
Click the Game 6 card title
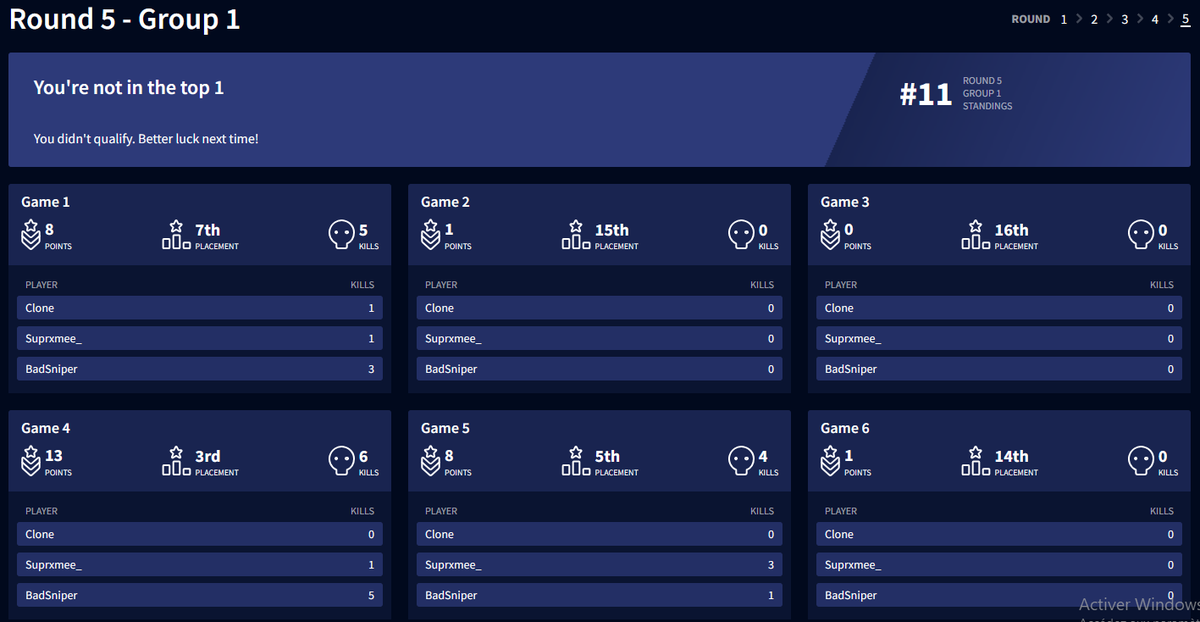click(845, 428)
